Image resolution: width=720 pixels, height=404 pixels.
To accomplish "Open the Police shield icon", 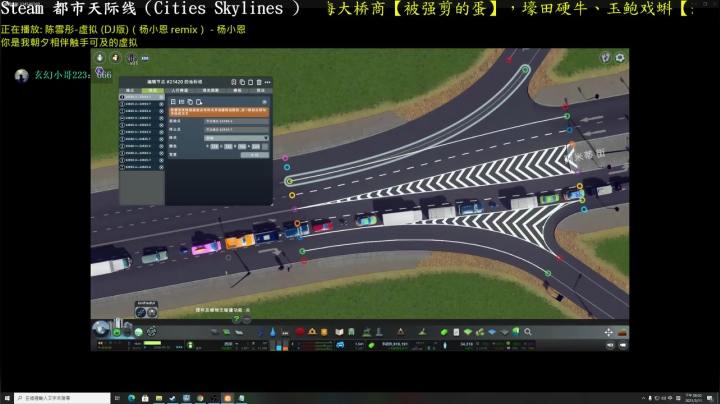I will tap(324, 332).
